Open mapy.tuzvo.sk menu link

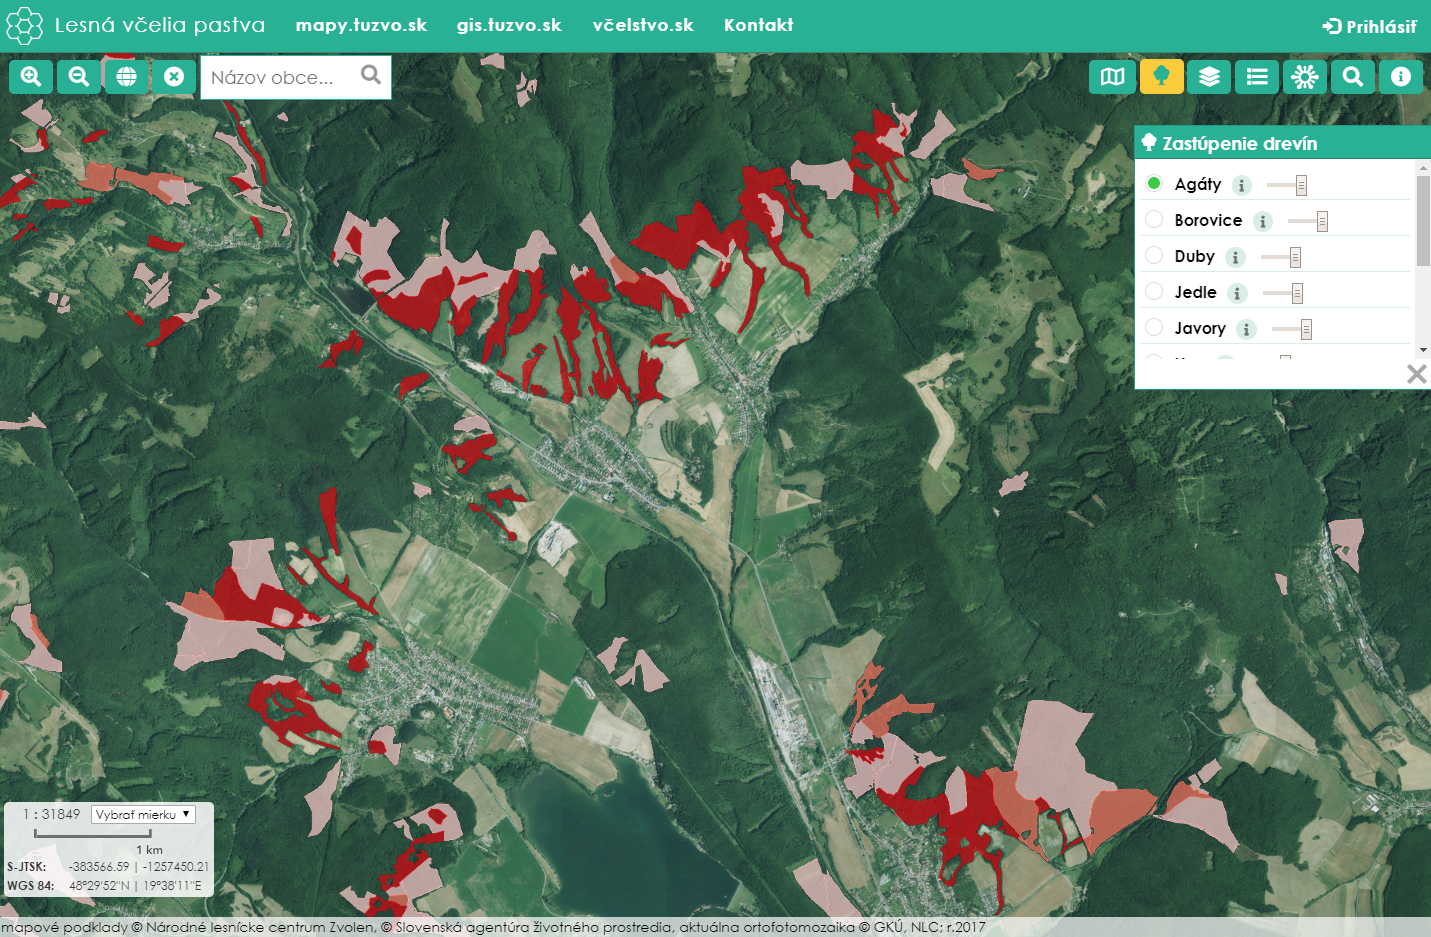coord(361,25)
